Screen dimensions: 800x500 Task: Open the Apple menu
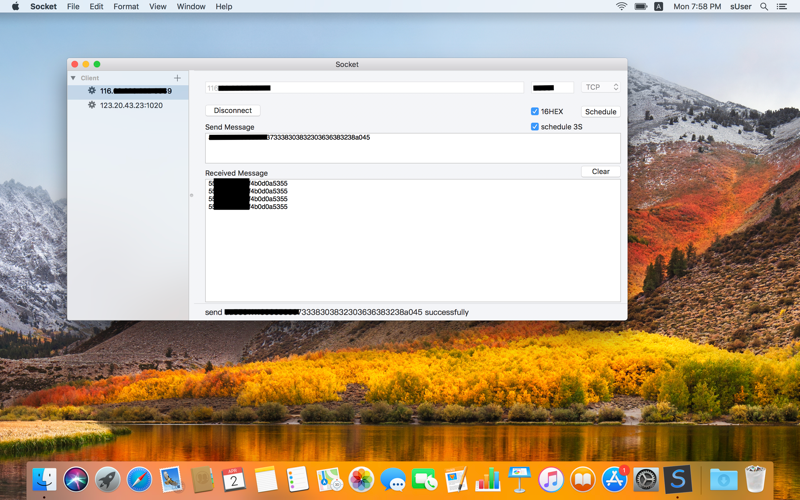pos(15,7)
